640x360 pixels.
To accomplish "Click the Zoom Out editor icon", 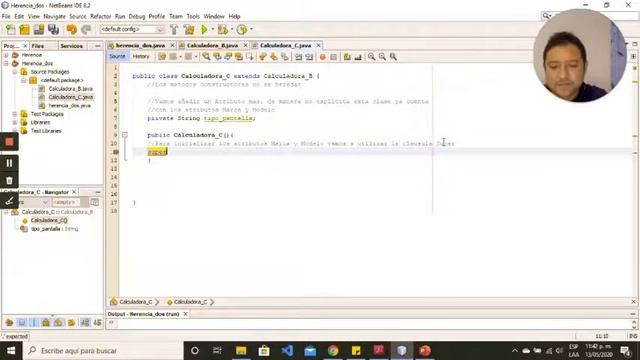I will (382, 57).
